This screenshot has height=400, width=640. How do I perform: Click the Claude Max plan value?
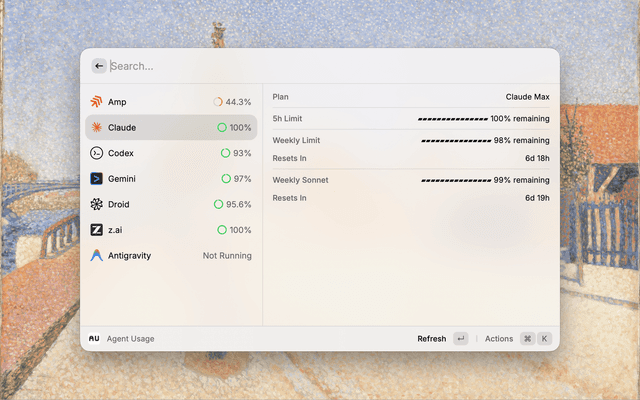(527, 97)
